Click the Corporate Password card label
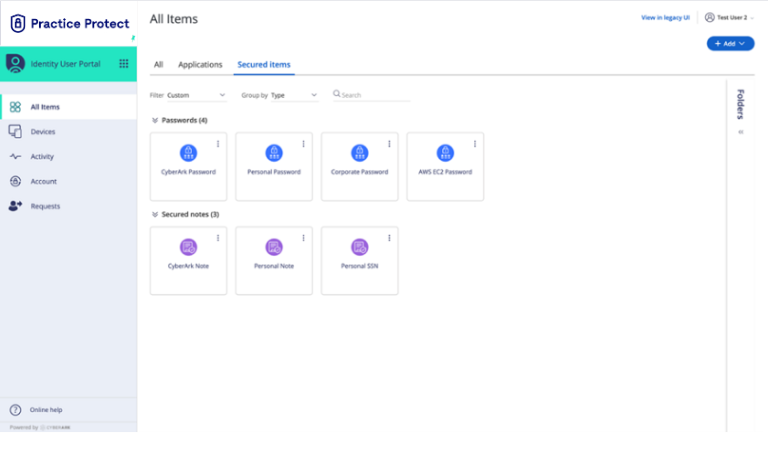Screen dimensions: 768x453 coord(360,172)
